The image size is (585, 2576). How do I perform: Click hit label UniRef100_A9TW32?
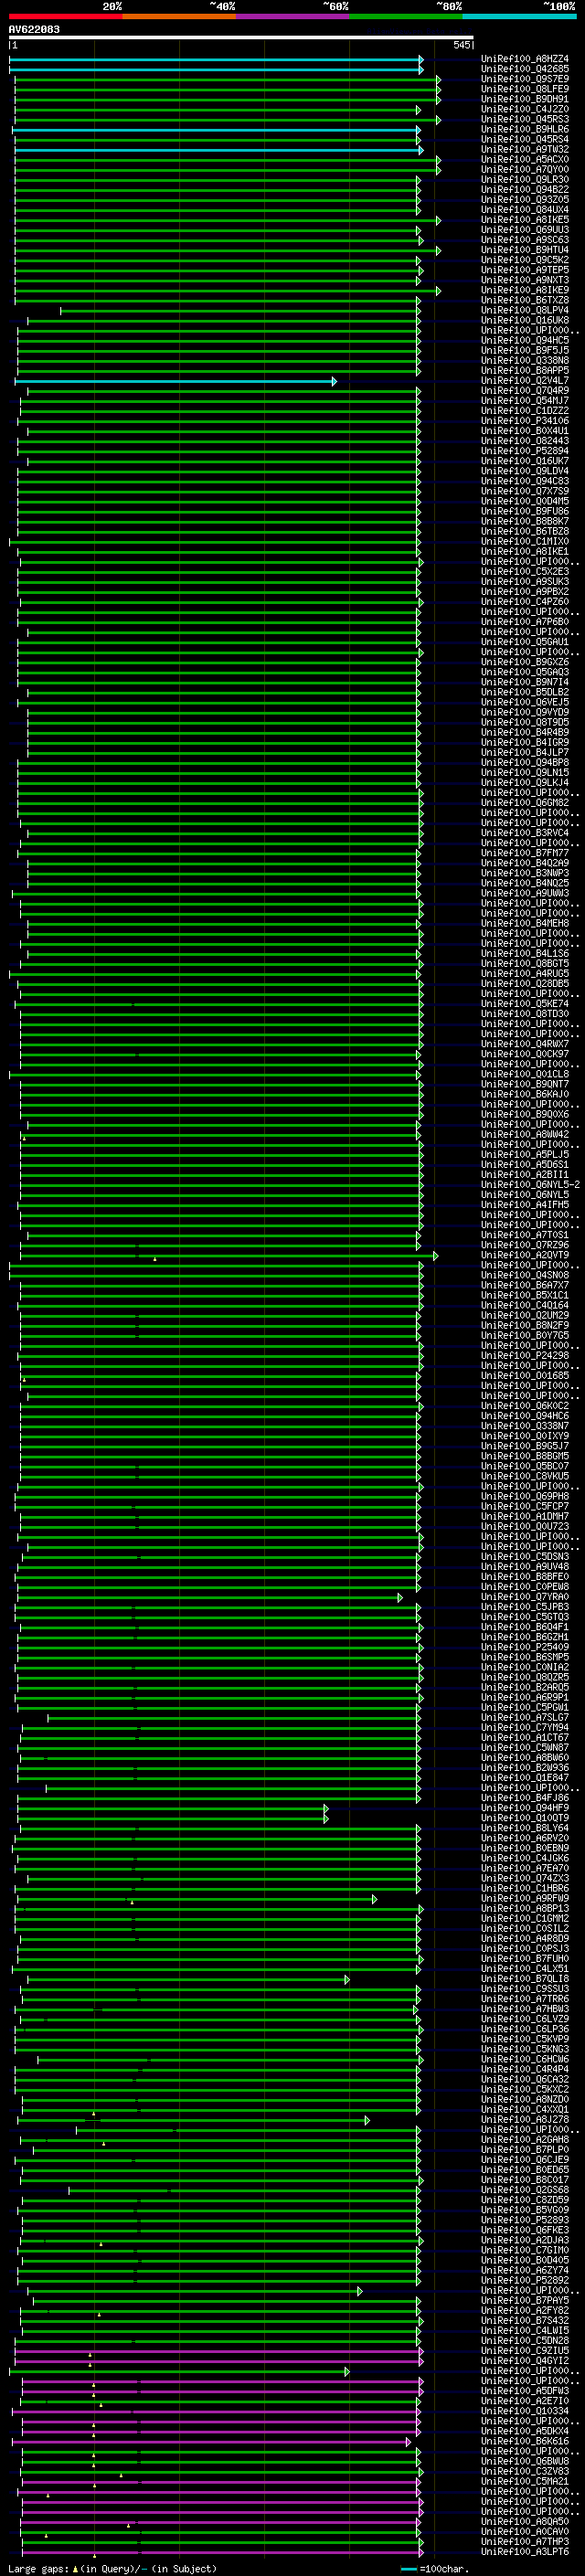pyautogui.click(x=525, y=149)
